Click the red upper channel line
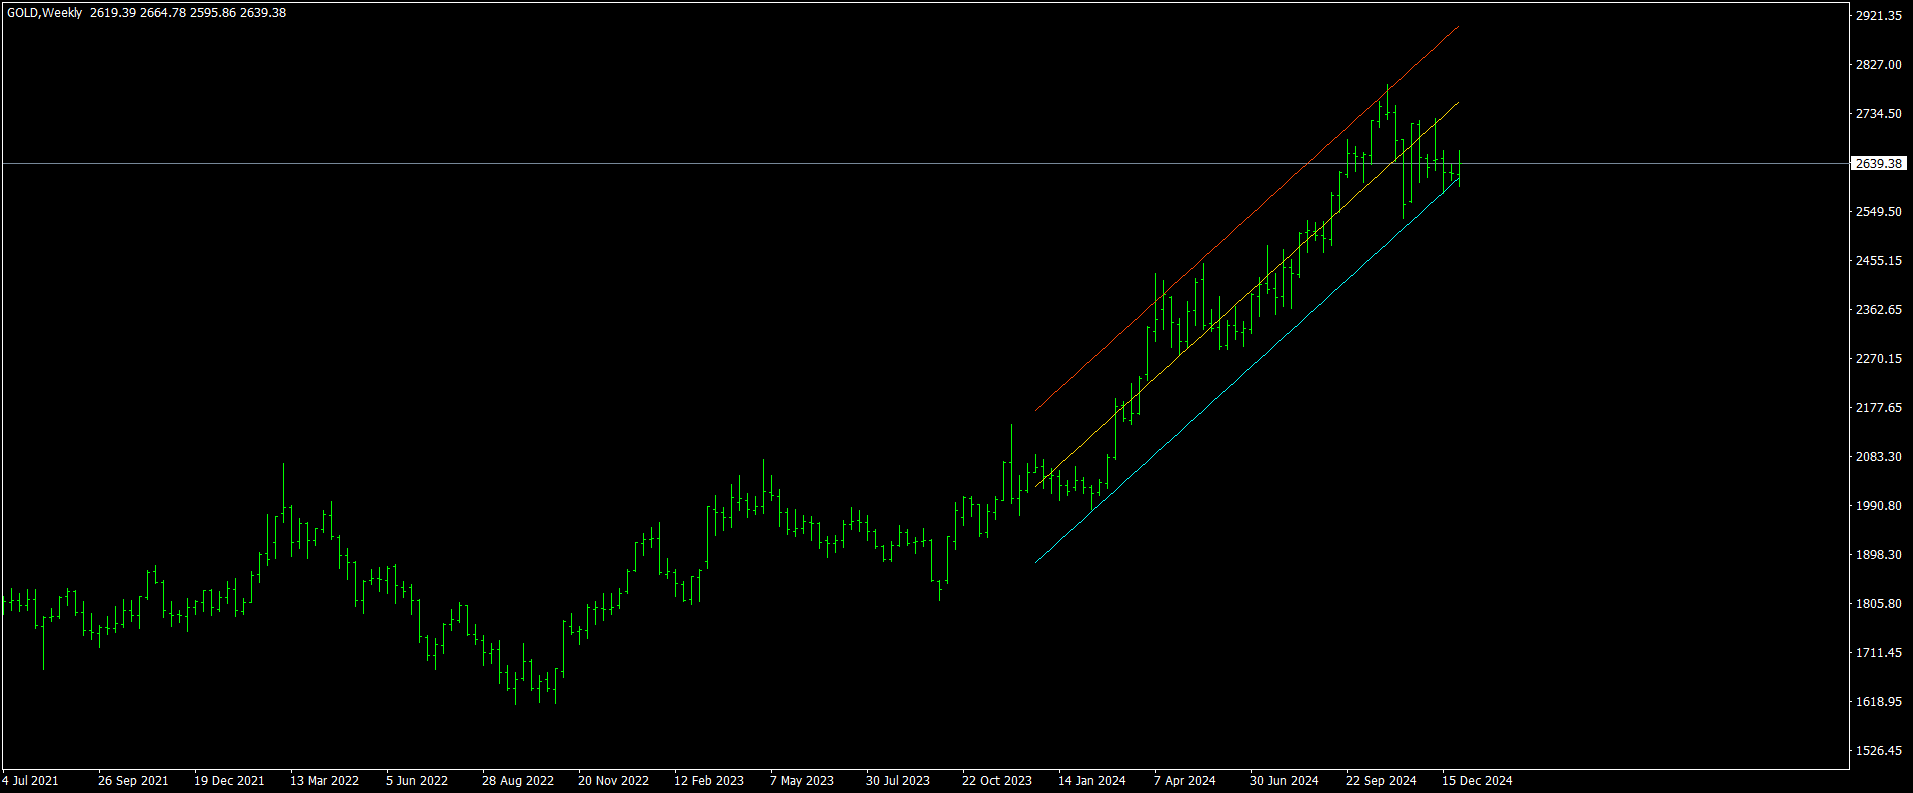 coord(1248,217)
